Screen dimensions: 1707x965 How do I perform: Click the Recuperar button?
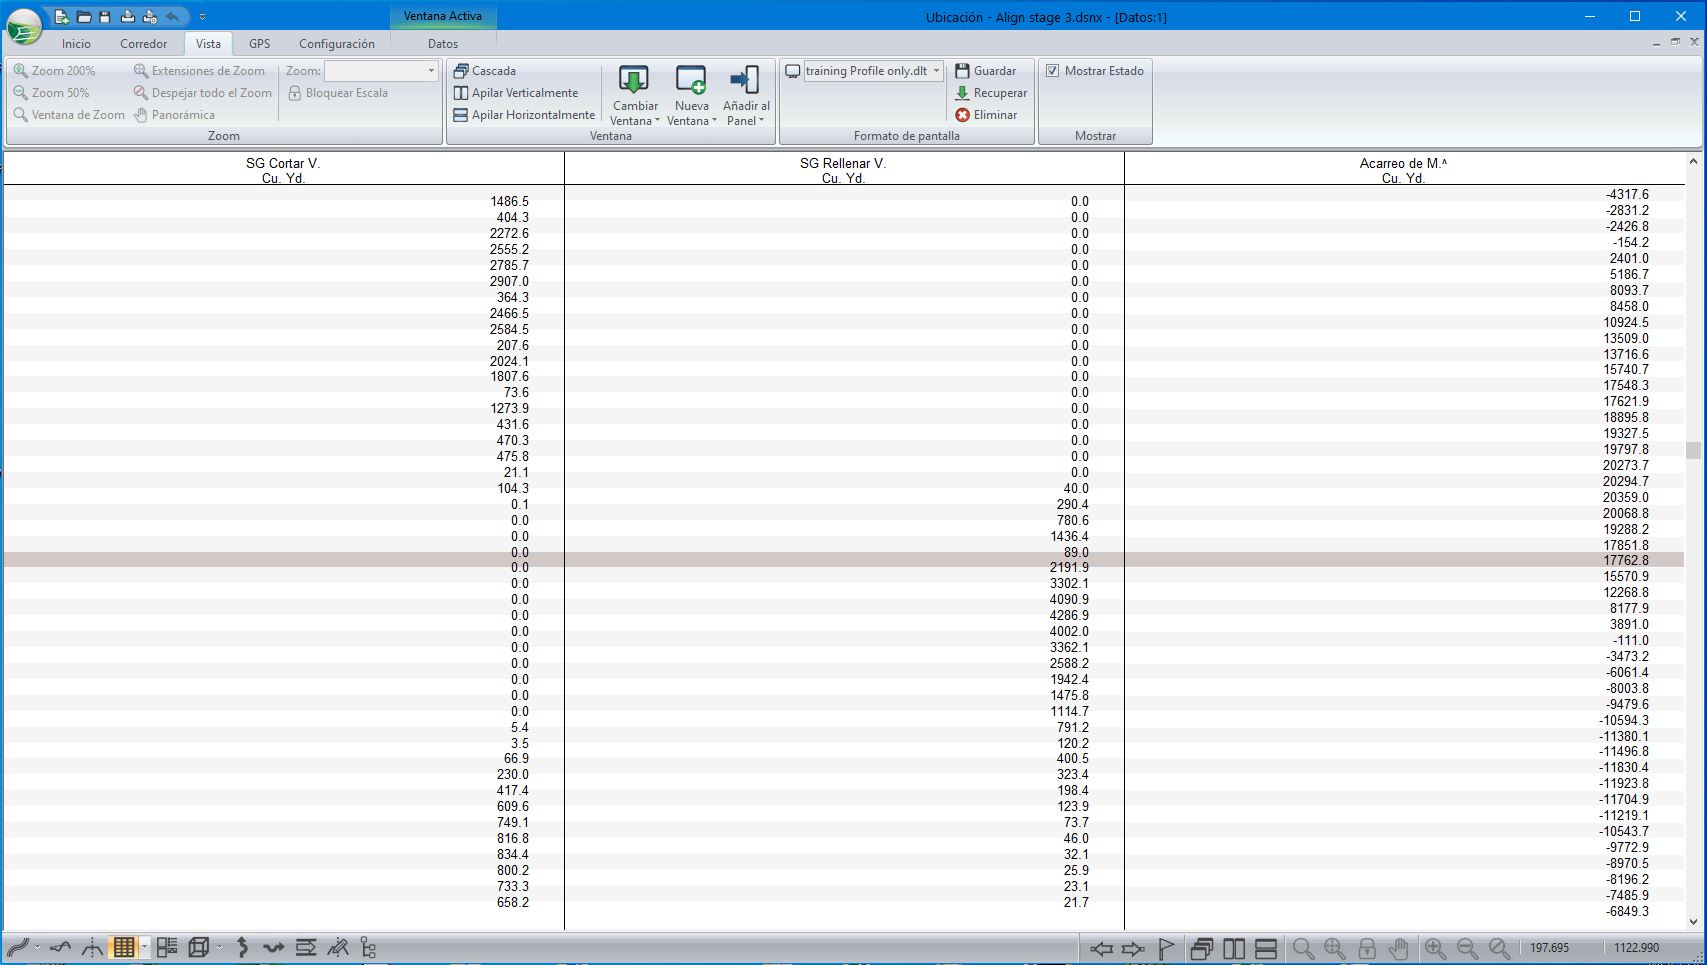[x=990, y=93]
